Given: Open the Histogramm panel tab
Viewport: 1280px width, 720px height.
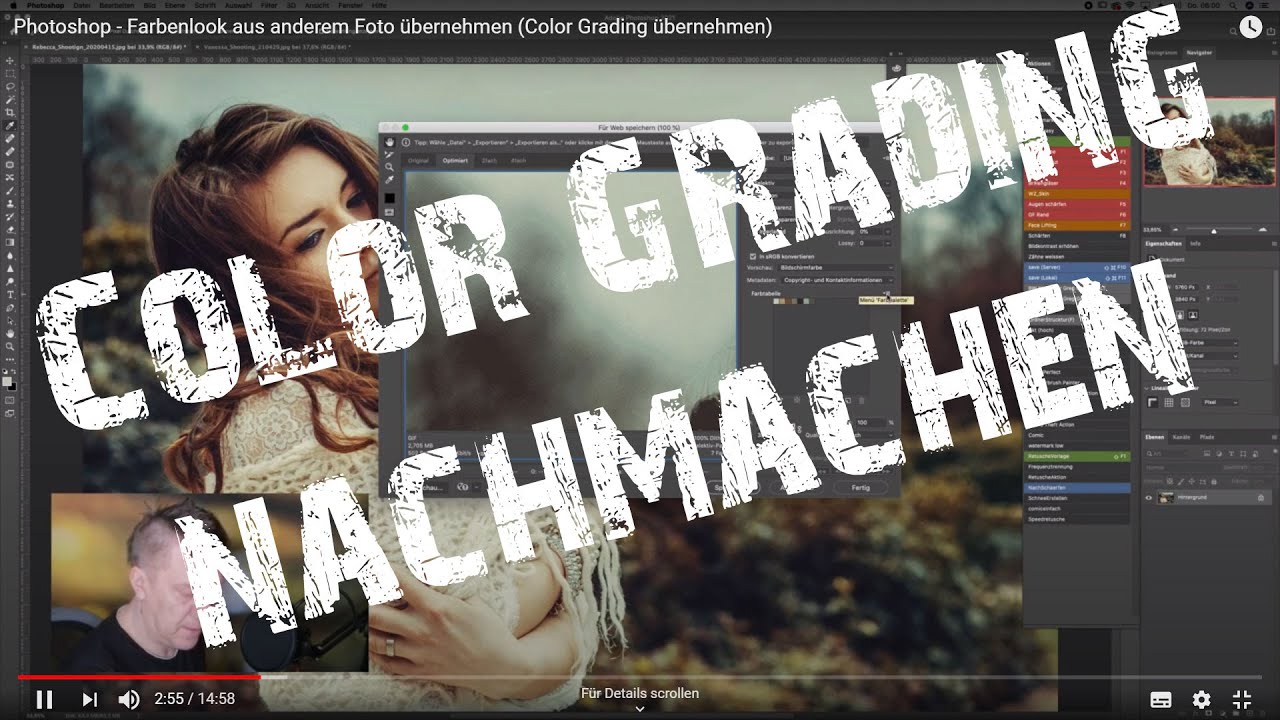Looking at the screenshot, I should point(1160,52).
